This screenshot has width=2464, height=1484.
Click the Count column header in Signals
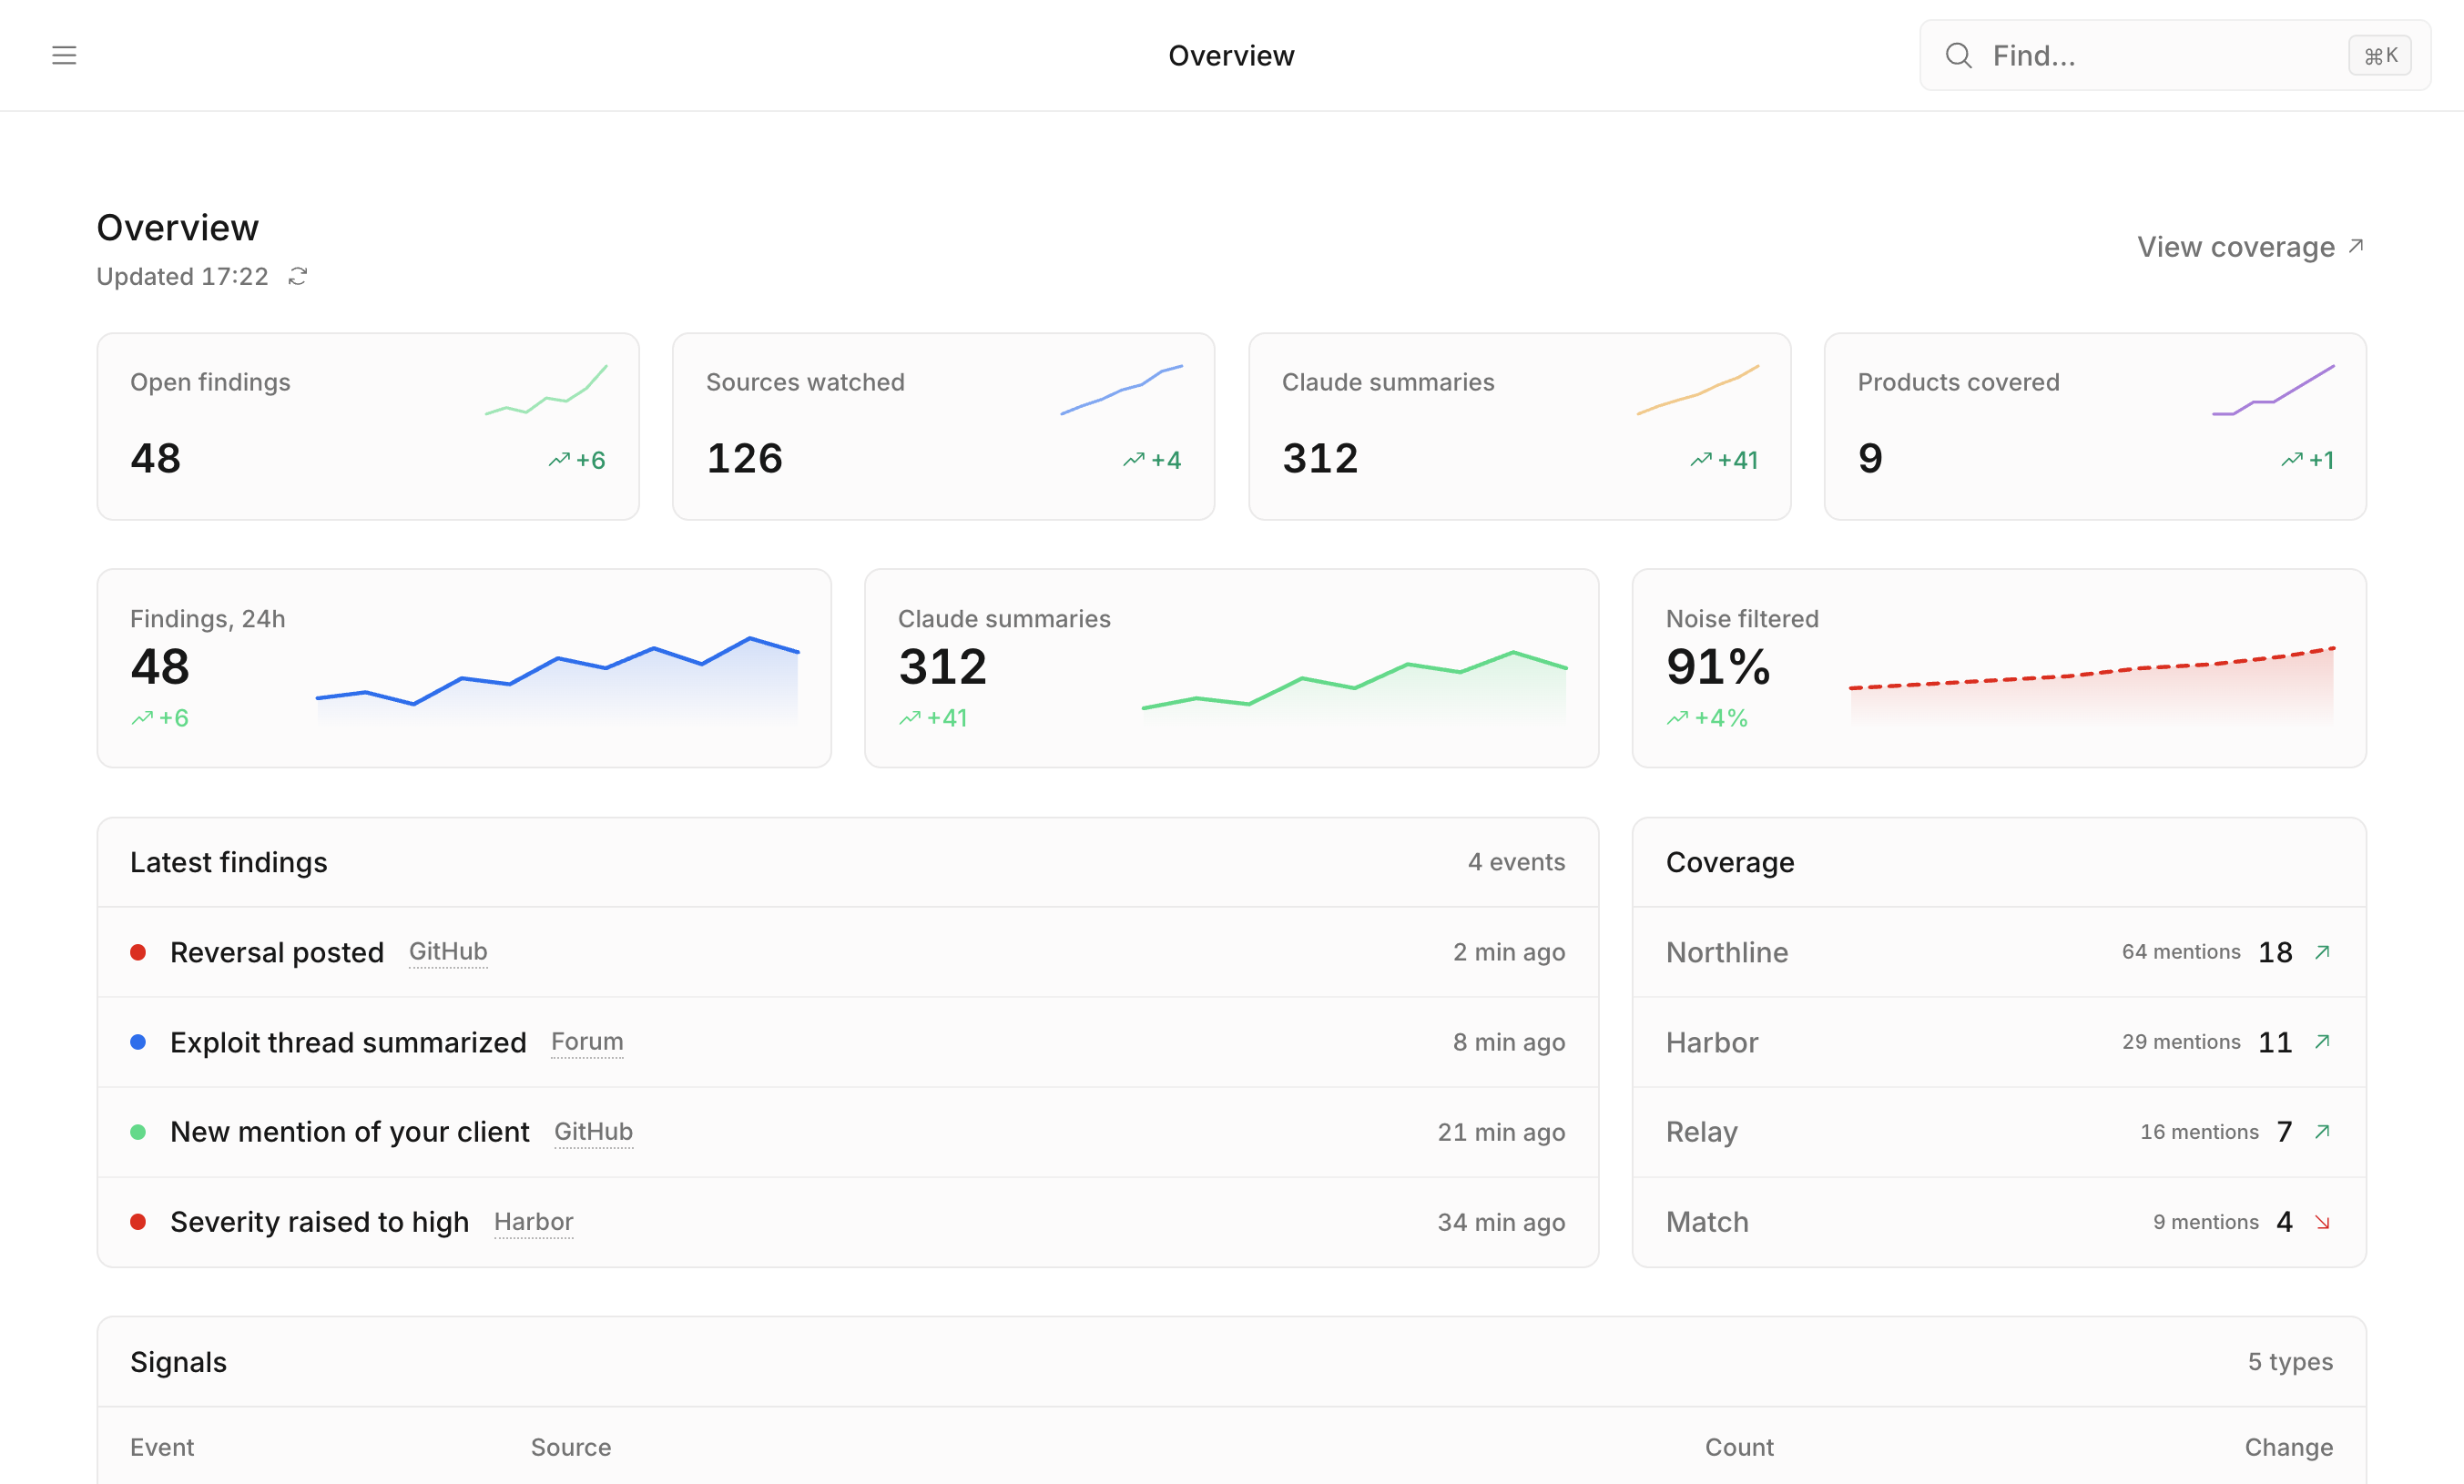coord(1739,1447)
